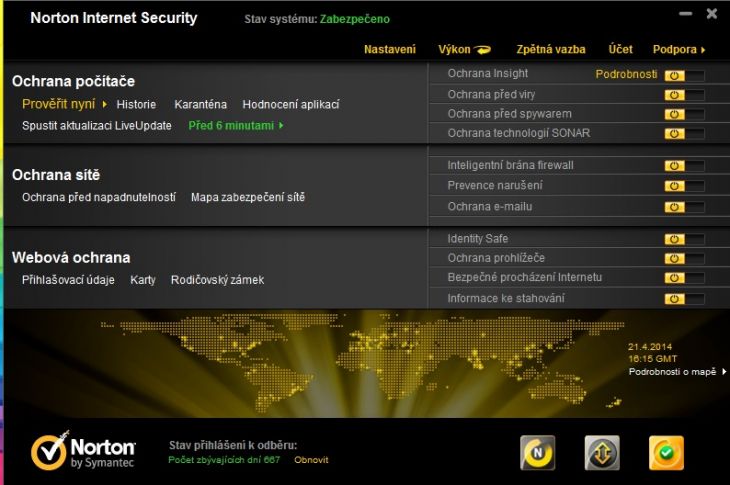
Task: Click Podrobnosti link for Ochrana Insight
Action: coord(626,74)
